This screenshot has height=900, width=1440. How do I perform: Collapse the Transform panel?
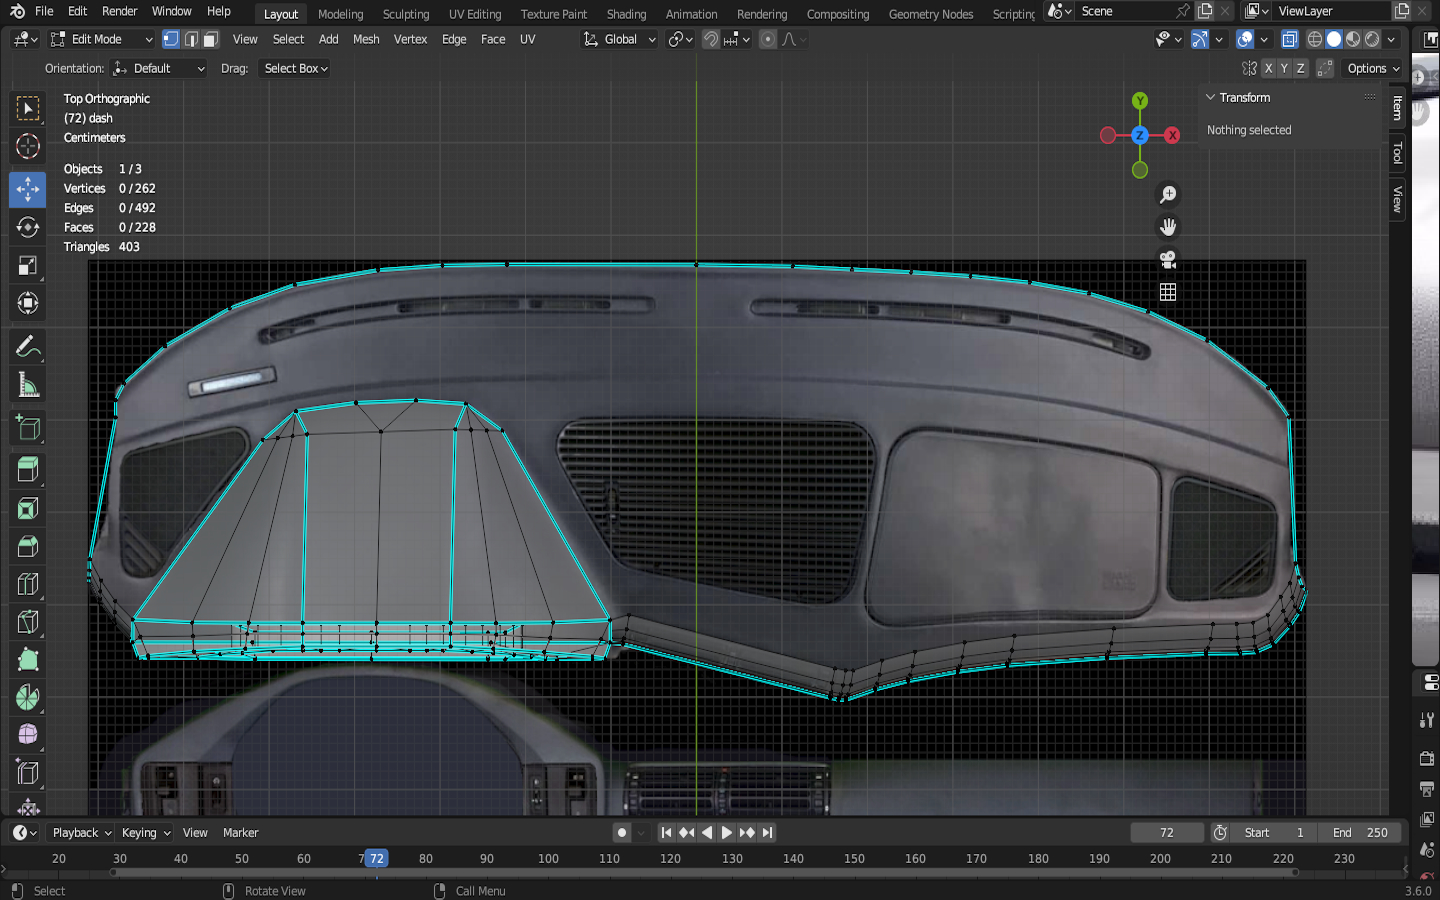(1211, 98)
